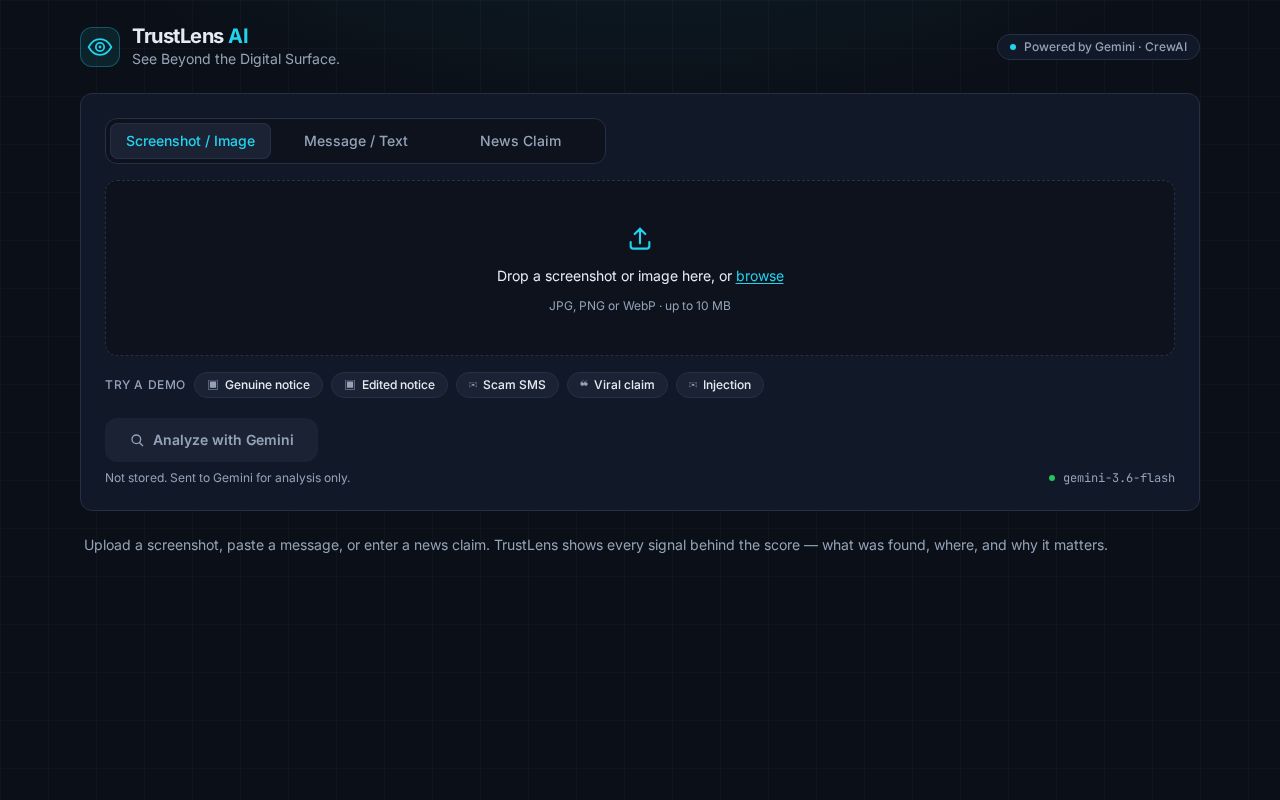Click the 'See Beyond the Digital Surface.' tagline
This screenshot has width=1280, height=800.
[236, 59]
